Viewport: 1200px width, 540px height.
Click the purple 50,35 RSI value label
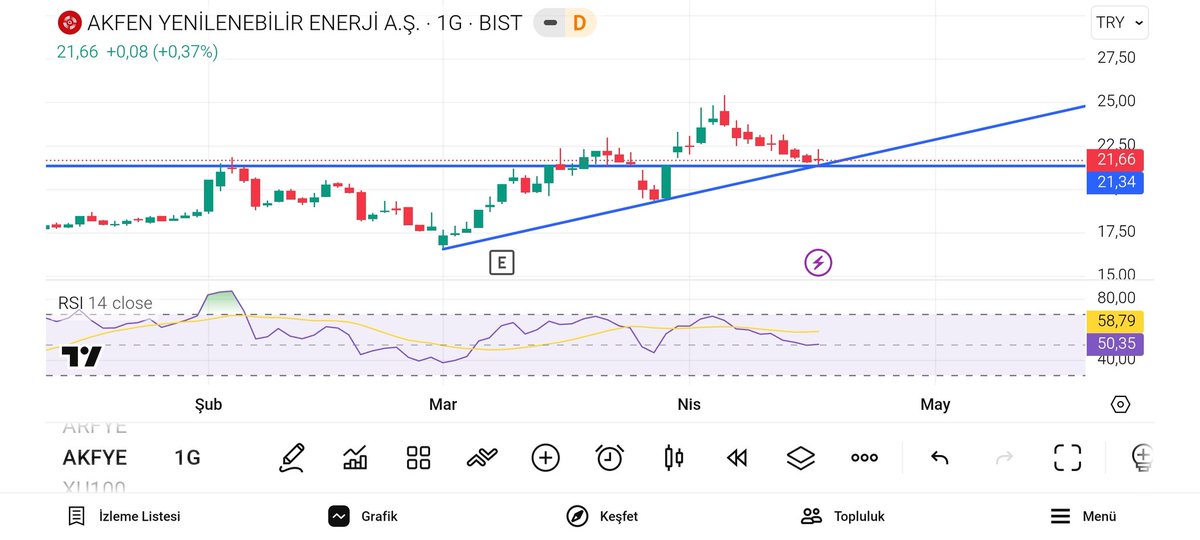(x=1114, y=344)
